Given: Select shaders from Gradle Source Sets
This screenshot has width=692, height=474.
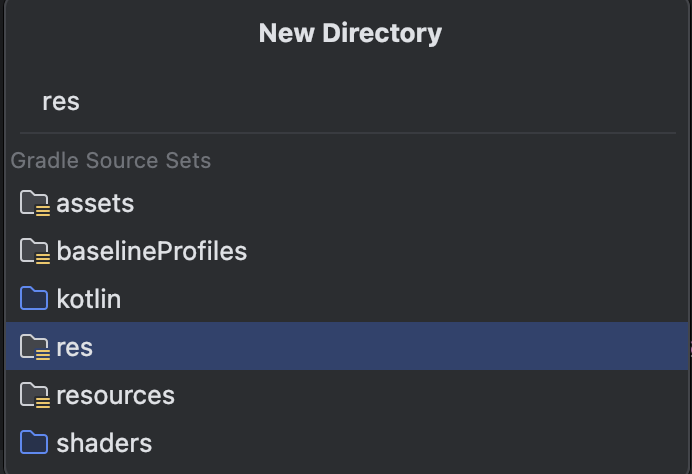Looking at the screenshot, I should [104, 443].
